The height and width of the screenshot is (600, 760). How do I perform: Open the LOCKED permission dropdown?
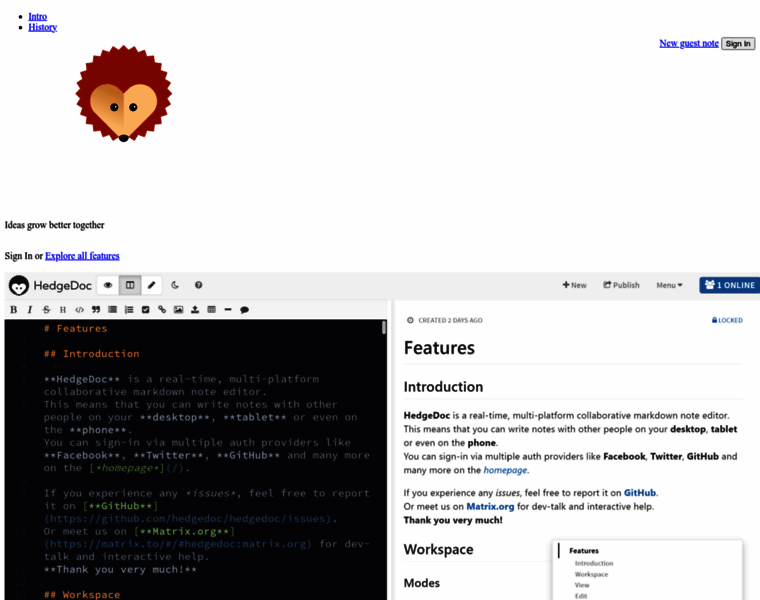pos(727,320)
